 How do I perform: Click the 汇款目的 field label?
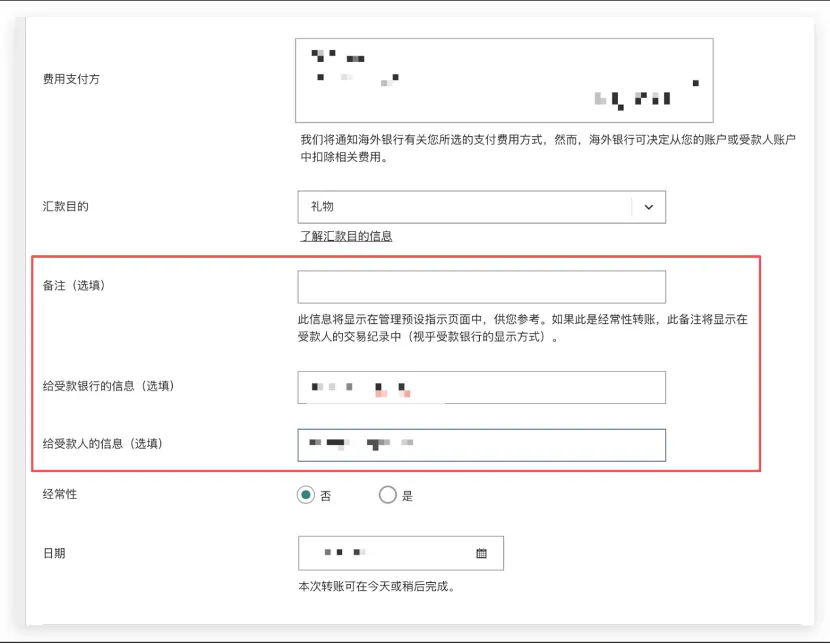(x=66, y=206)
